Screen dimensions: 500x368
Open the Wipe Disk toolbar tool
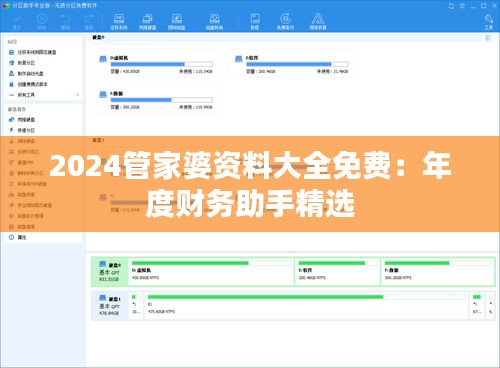click(x=176, y=21)
